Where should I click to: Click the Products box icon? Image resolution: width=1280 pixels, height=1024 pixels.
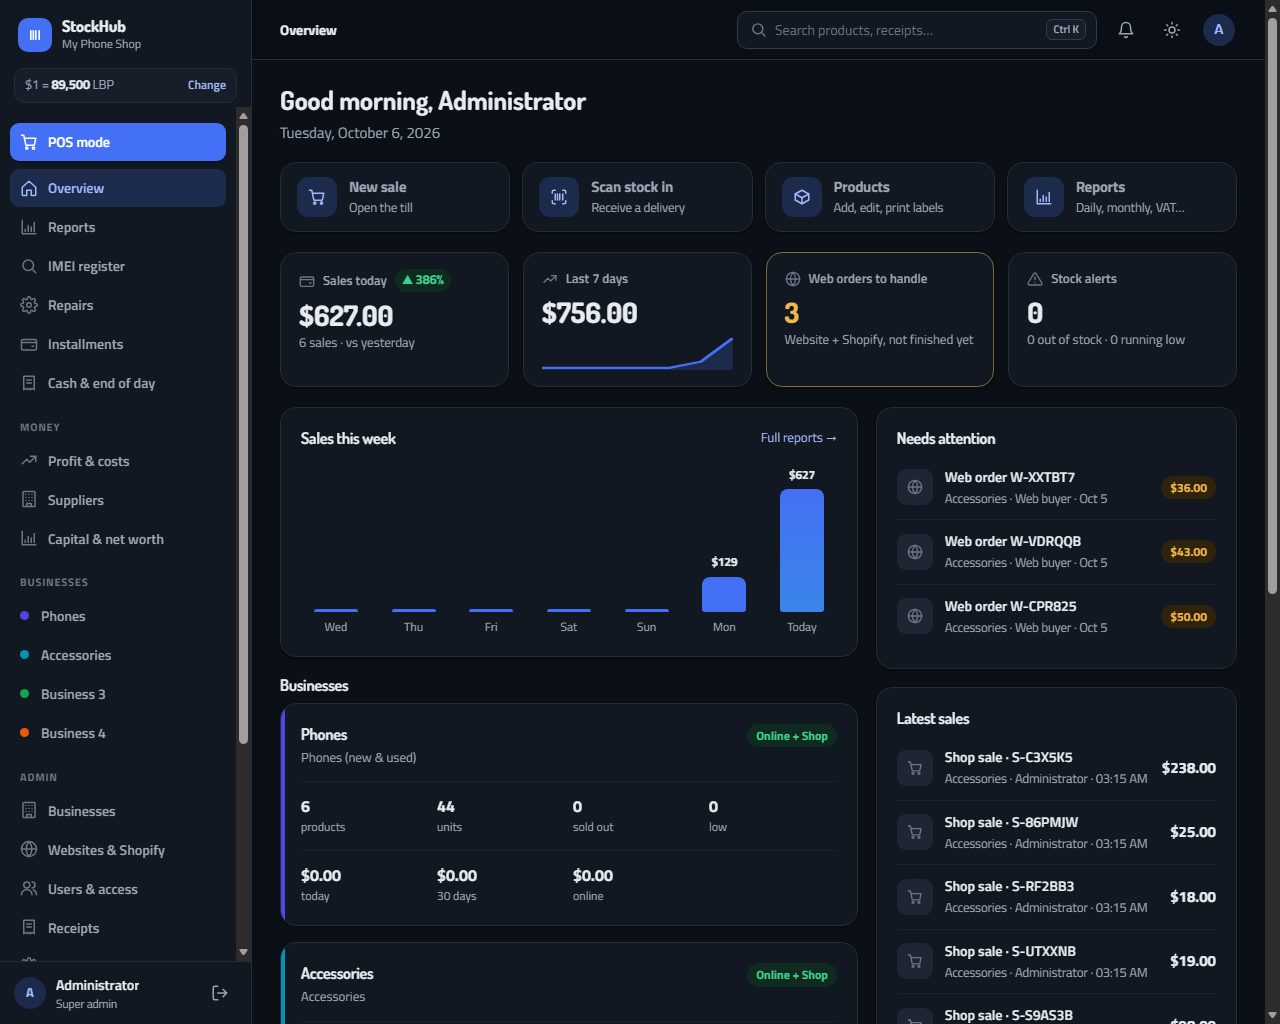(802, 197)
